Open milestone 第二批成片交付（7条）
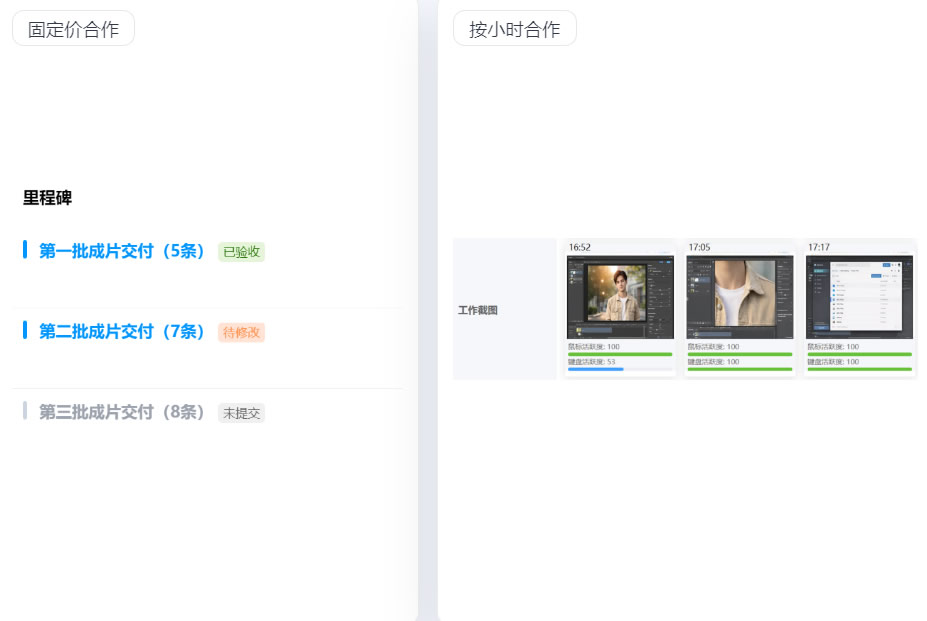The image size is (927, 621). (122, 332)
